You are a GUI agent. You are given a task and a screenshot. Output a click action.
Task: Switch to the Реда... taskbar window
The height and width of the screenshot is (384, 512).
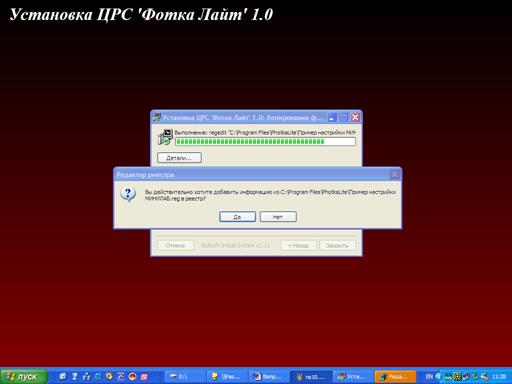[x=395, y=377]
